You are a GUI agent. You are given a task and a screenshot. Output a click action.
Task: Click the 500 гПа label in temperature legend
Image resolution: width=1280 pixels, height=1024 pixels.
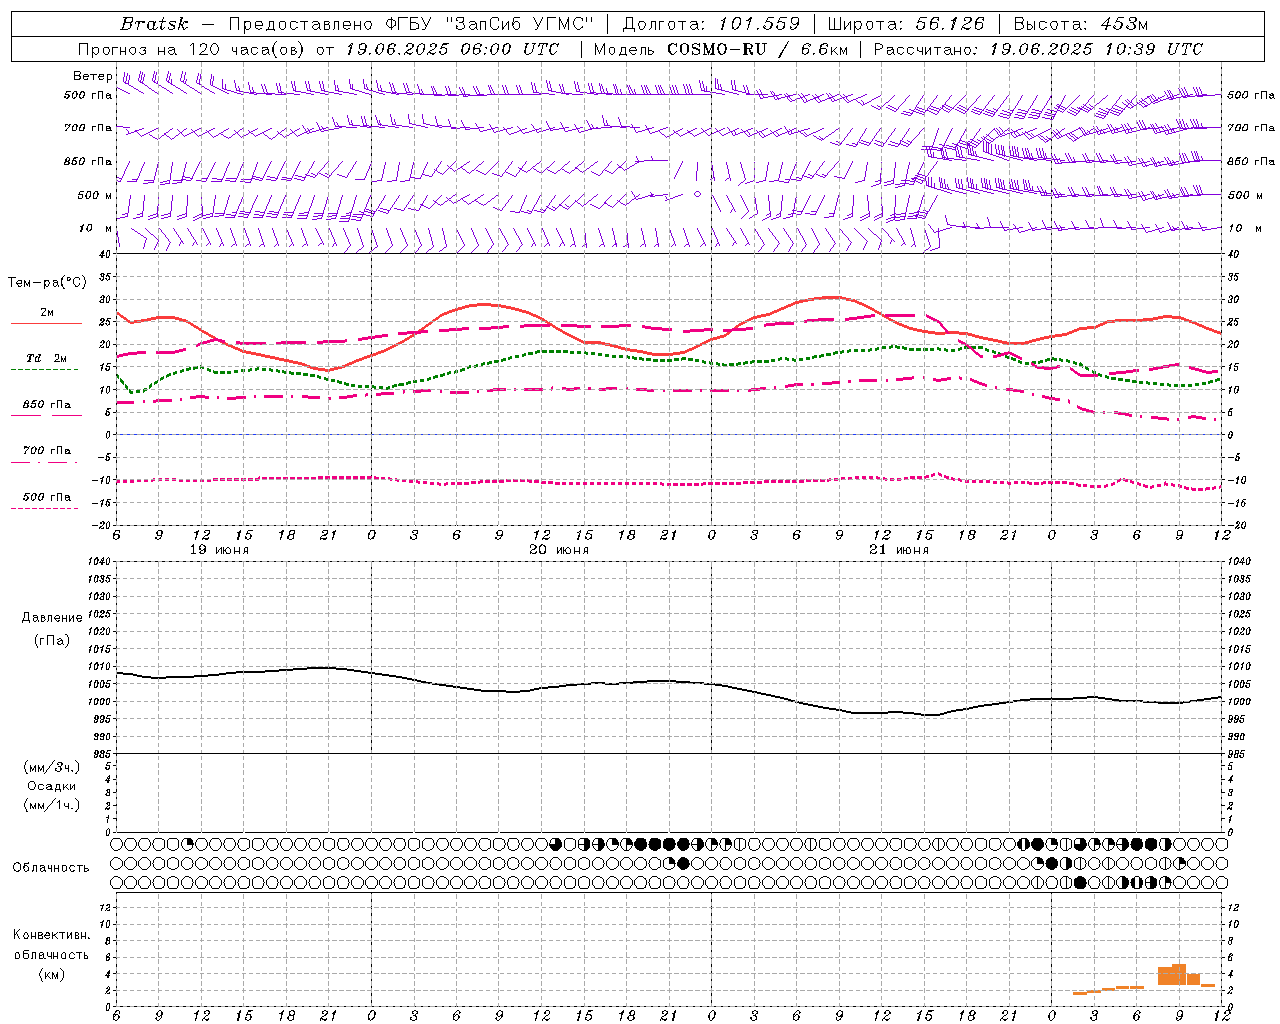[x=47, y=497]
